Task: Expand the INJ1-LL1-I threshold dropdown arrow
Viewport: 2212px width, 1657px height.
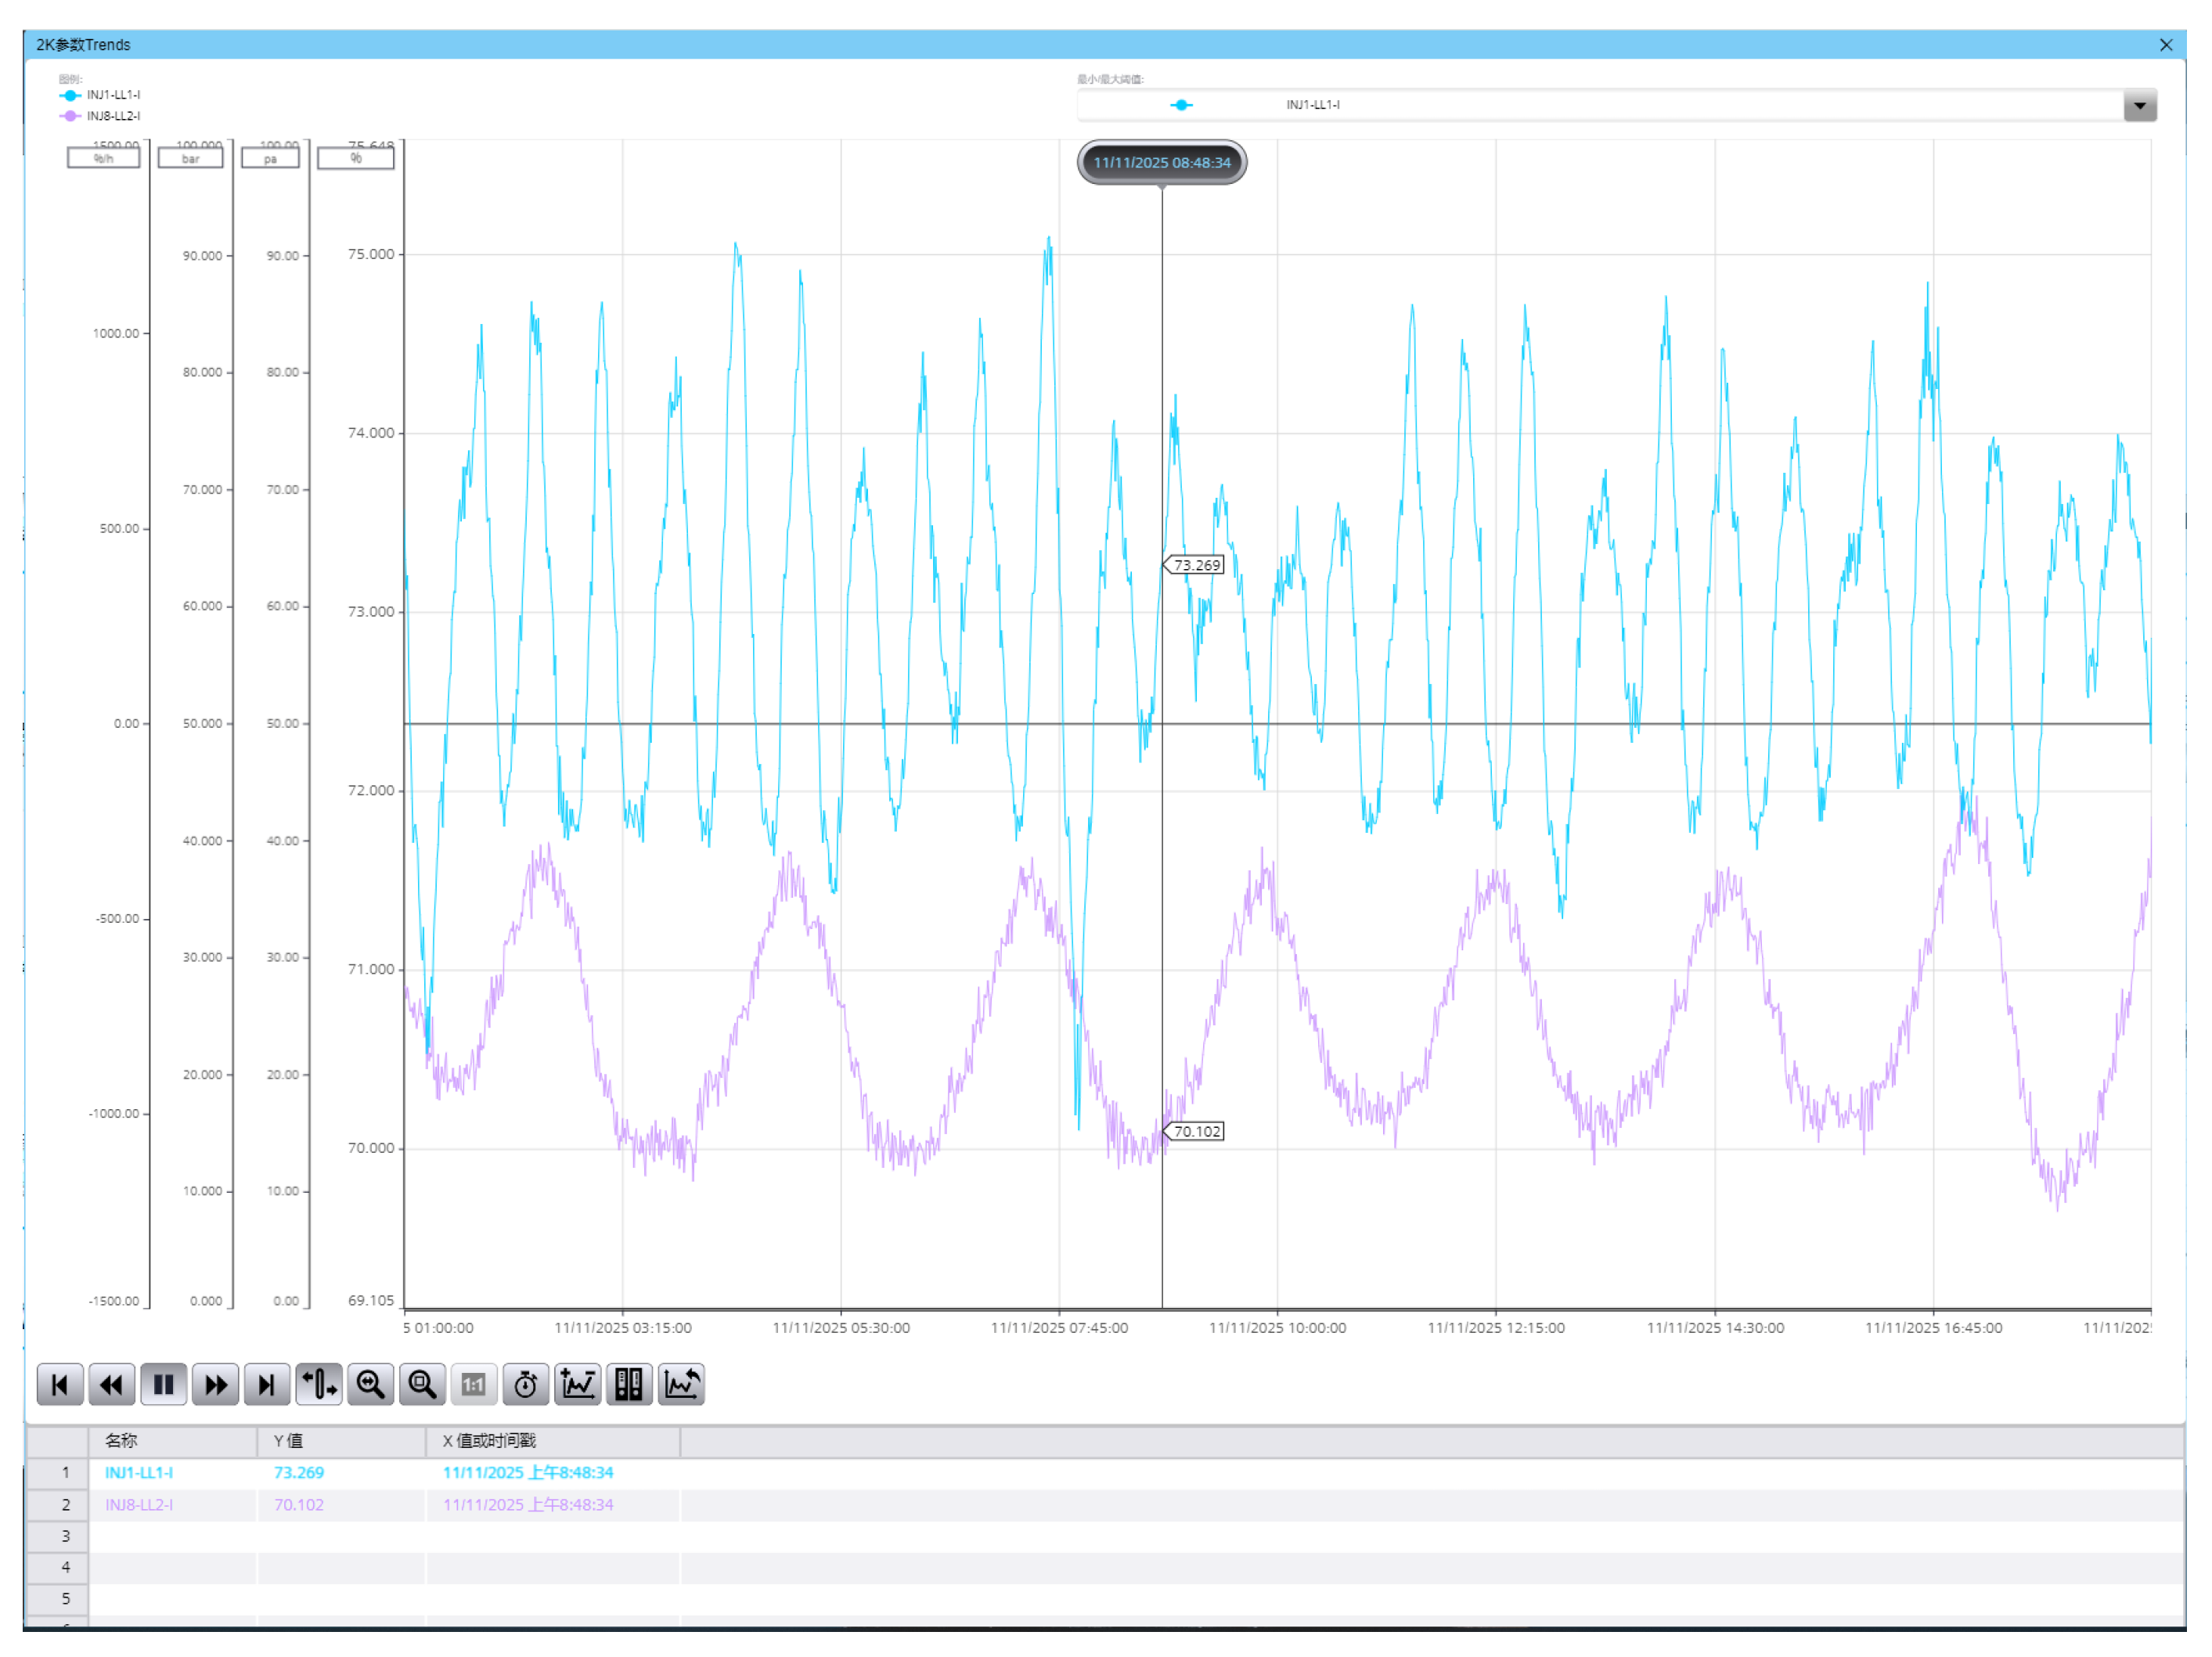Action: coord(2139,105)
